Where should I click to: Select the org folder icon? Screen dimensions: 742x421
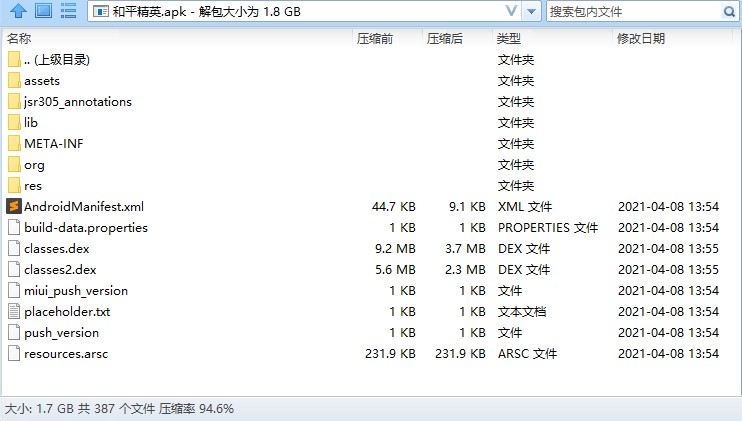coord(14,165)
